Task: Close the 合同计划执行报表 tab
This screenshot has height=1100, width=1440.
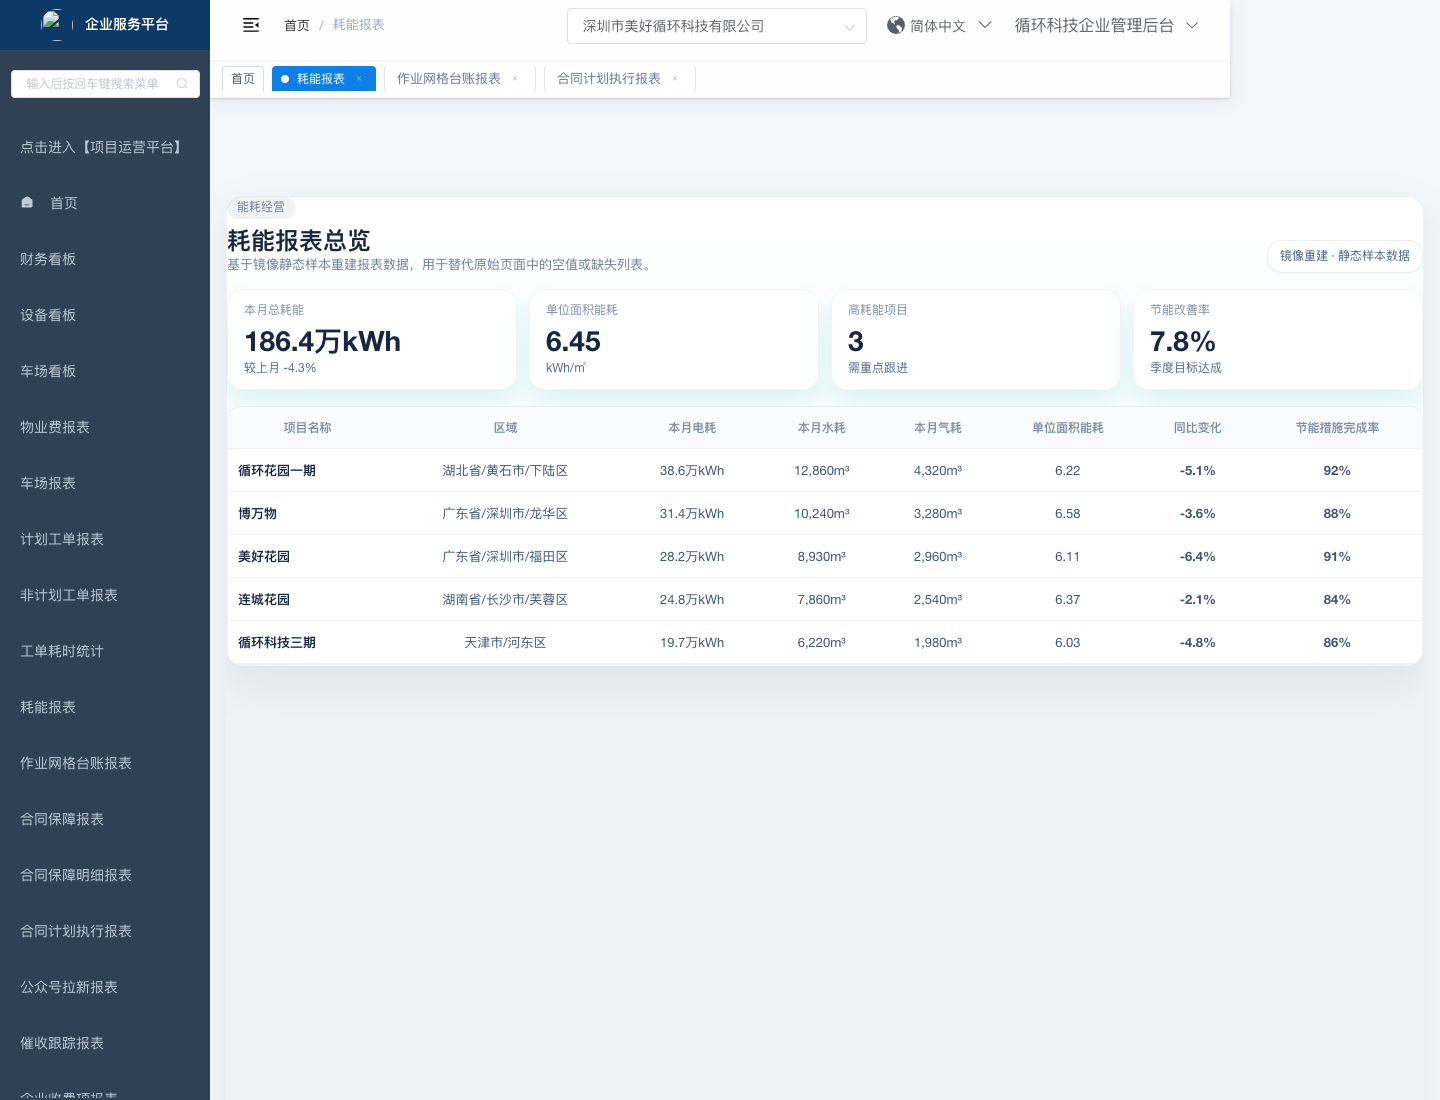Action: click(676, 79)
